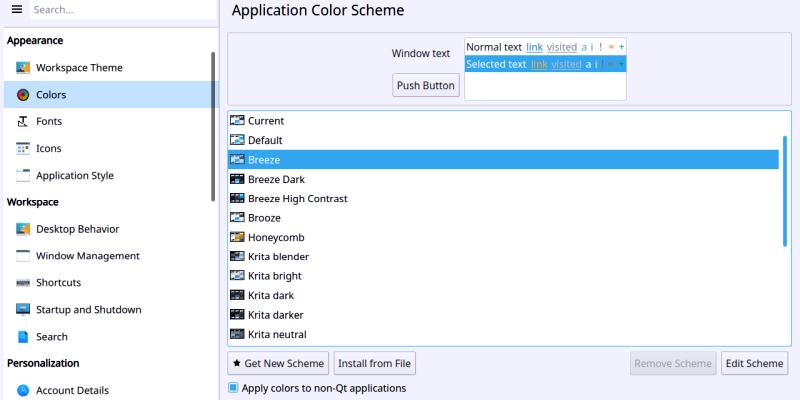Screen dimensions: 800x400
Task: Select the Icons settings icon
Action: (x=23, y=149)
